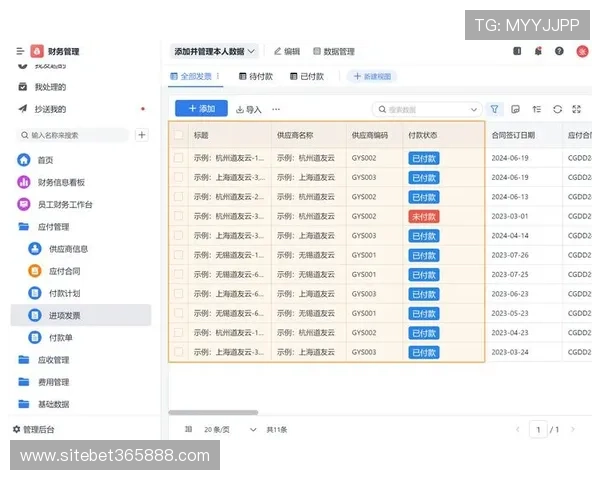Image resolution: width=600 pixels, height=480 pixels.
Task: Check the row dated 2024-04-14
Action: click(x=178, y=235)
